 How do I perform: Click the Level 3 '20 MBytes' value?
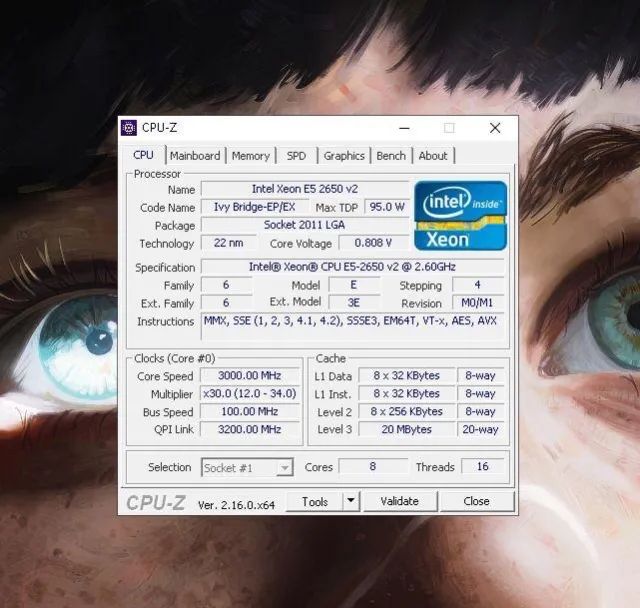(x=407, y=429)
